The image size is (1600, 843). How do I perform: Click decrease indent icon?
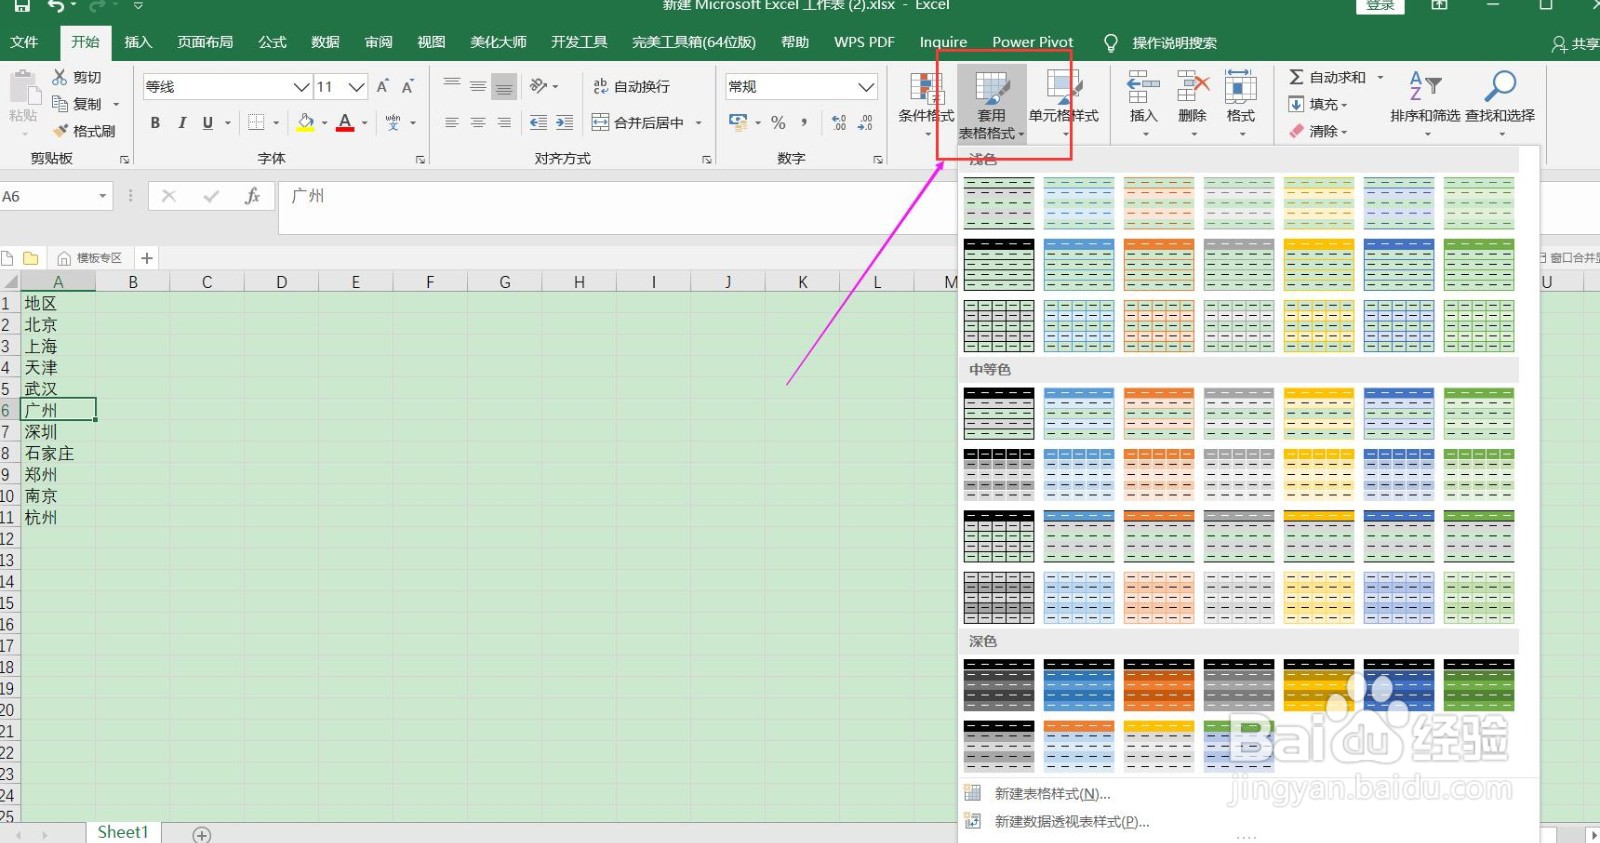coord(538,123)
